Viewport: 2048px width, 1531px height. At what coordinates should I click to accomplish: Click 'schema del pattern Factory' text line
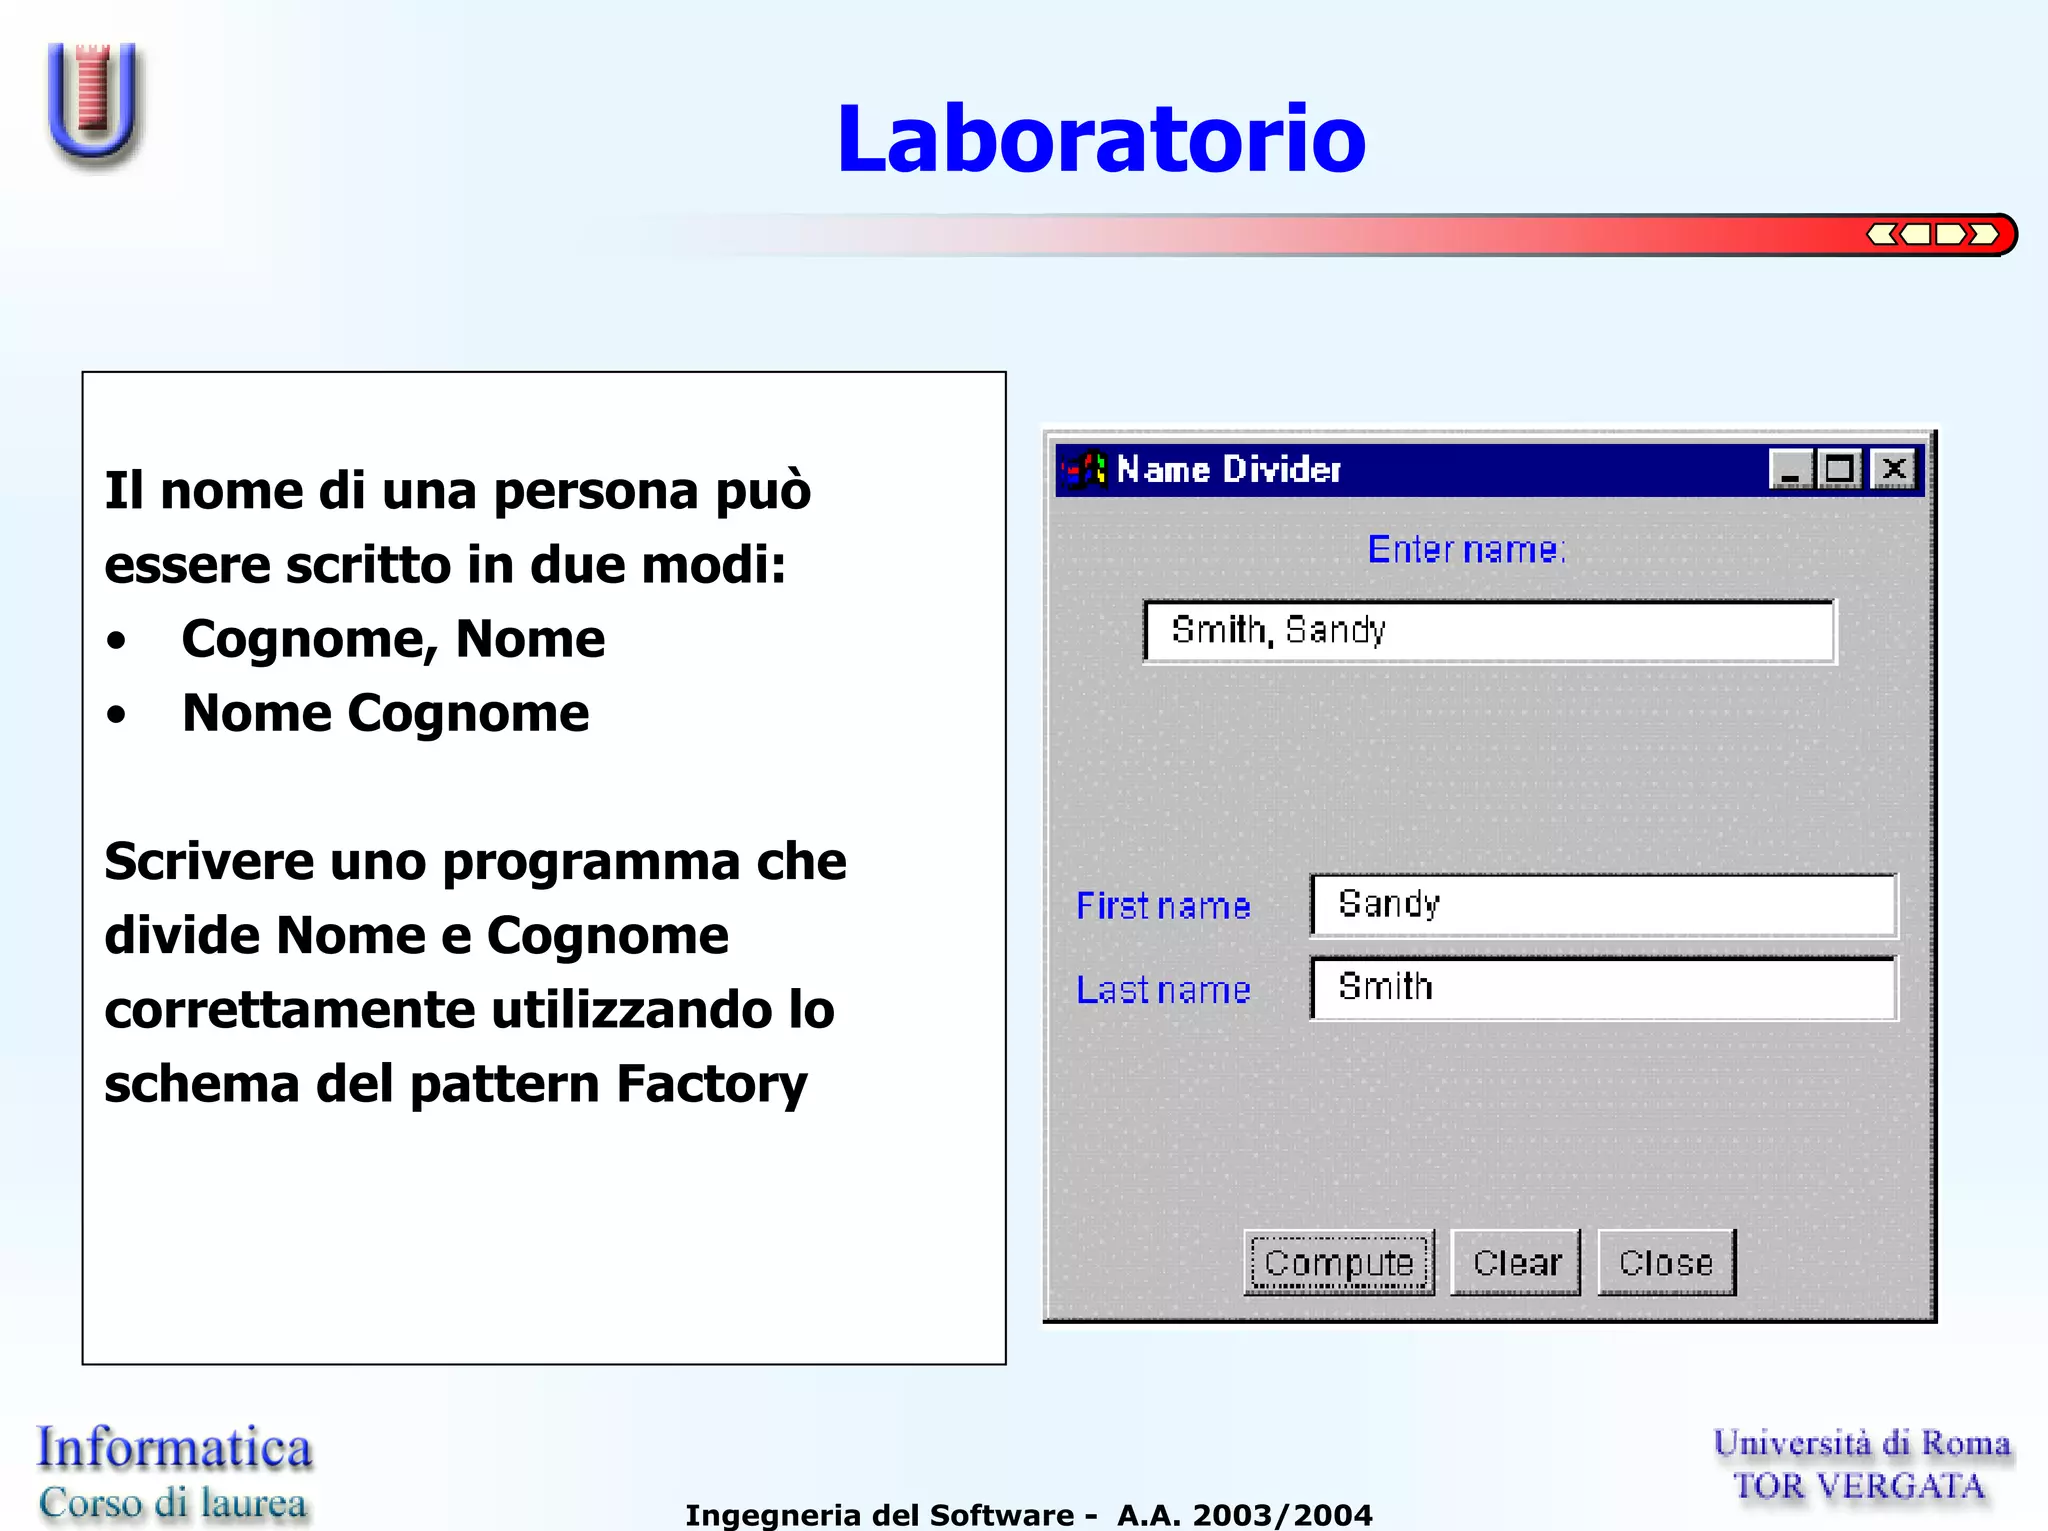click(x=456, y=1085)
